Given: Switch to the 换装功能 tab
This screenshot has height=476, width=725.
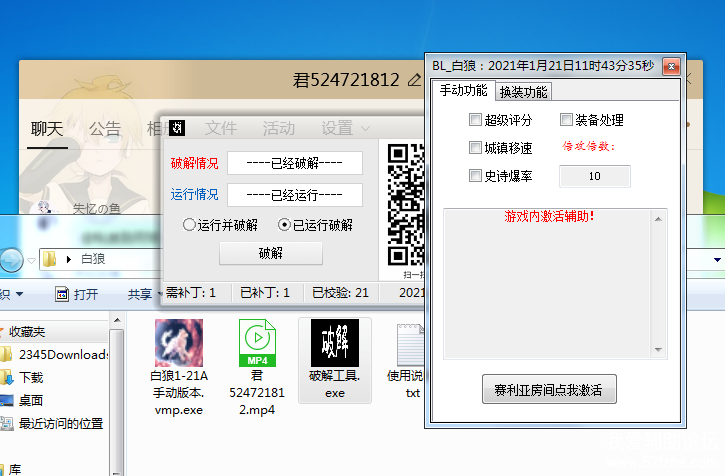Looking at the screenshot, I should [x=523, y=92].
